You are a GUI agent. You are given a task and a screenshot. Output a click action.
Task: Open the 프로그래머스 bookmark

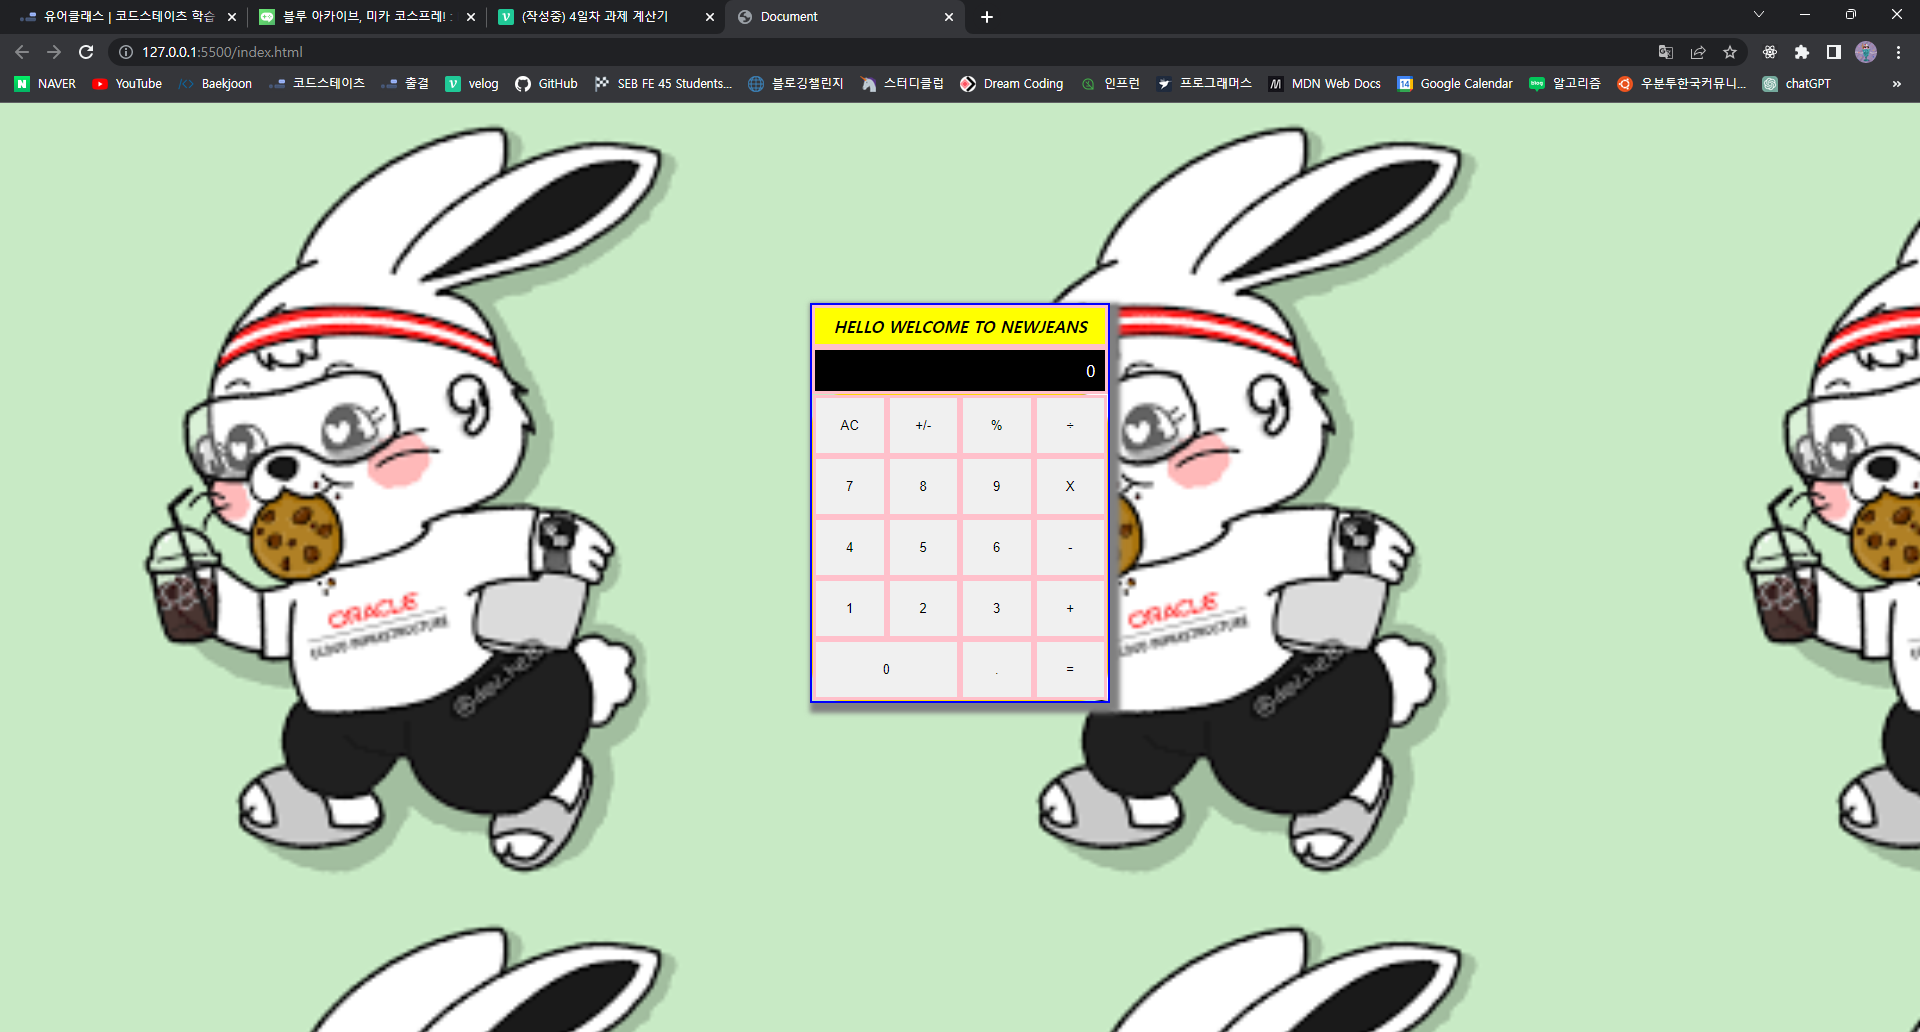(1204, 84)
